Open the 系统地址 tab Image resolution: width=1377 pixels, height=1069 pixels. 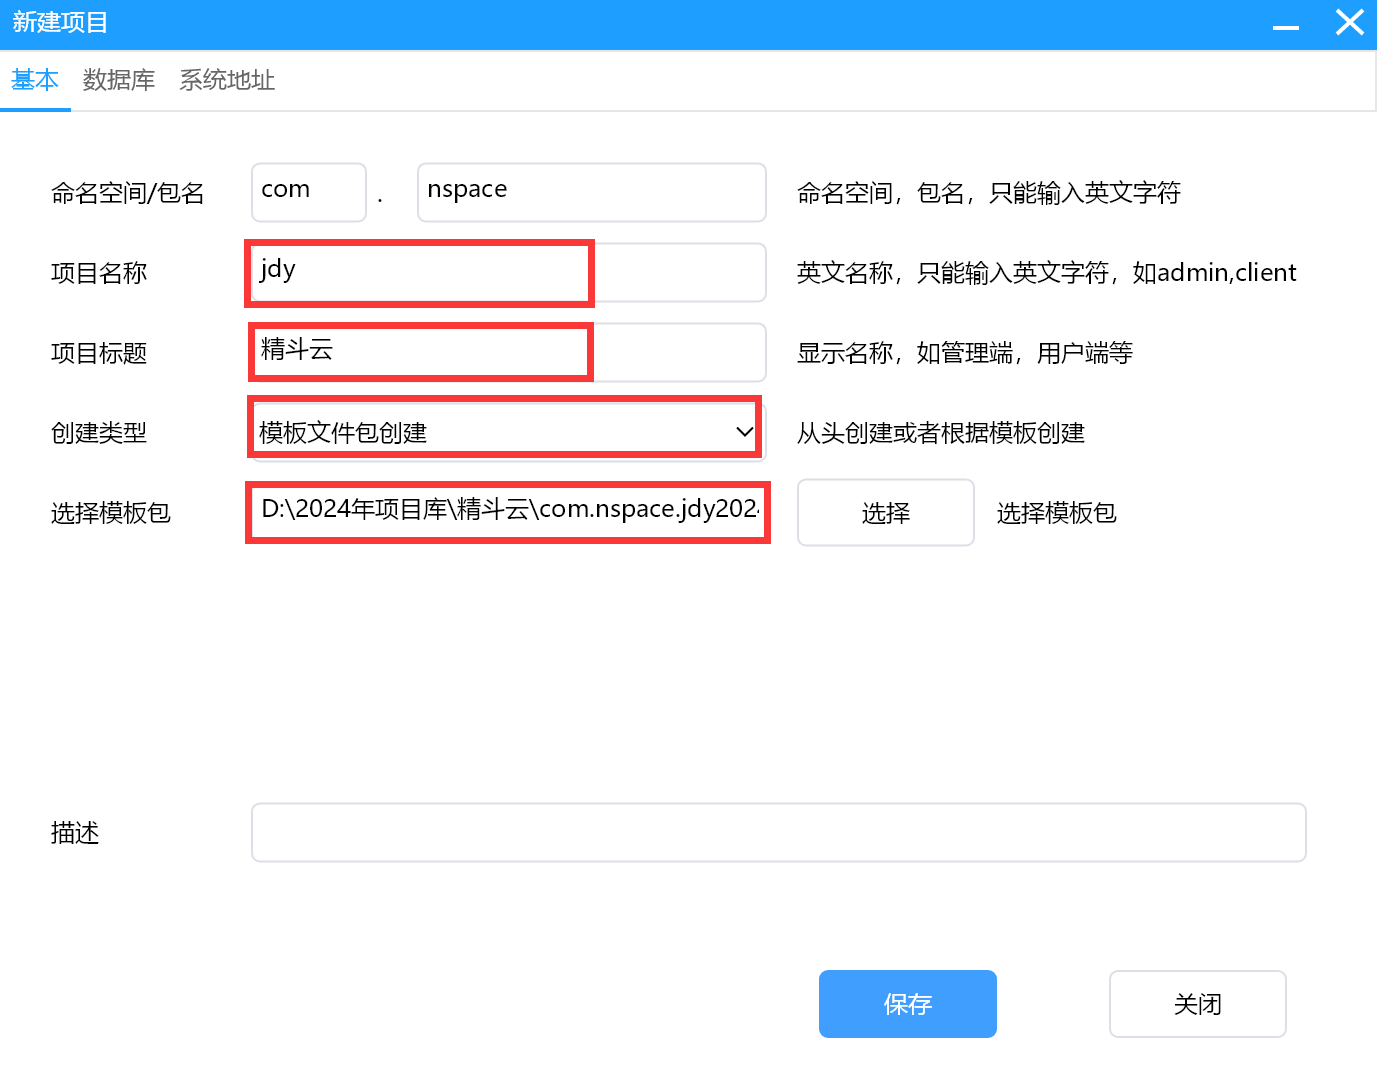[x=227, y=80]
